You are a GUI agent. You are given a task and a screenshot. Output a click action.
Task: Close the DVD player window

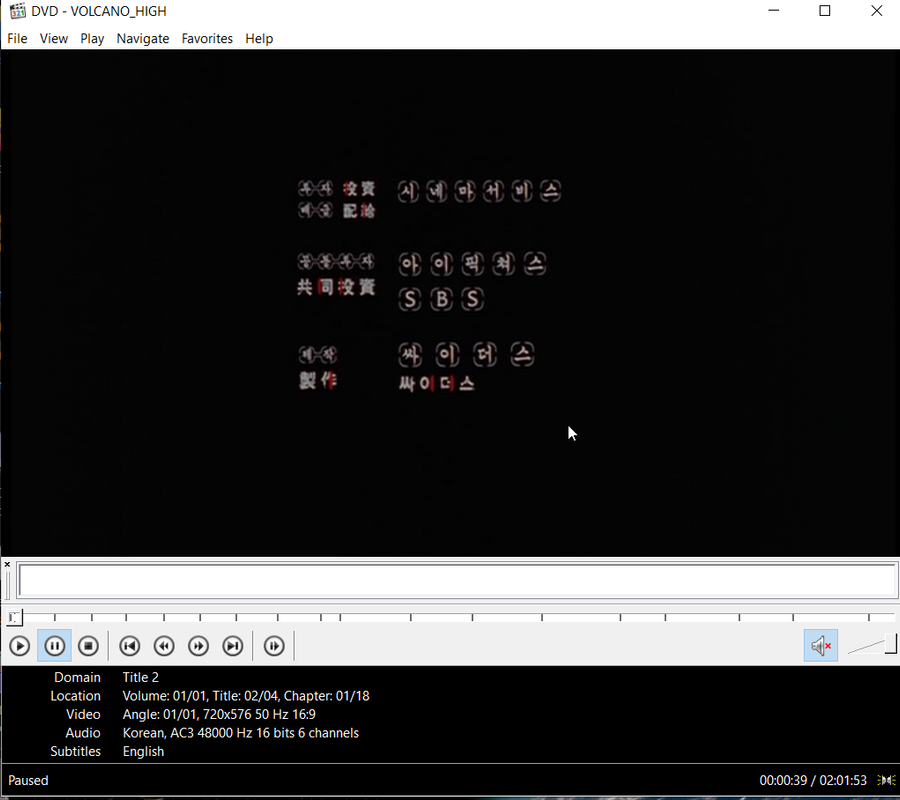[876, 11]
